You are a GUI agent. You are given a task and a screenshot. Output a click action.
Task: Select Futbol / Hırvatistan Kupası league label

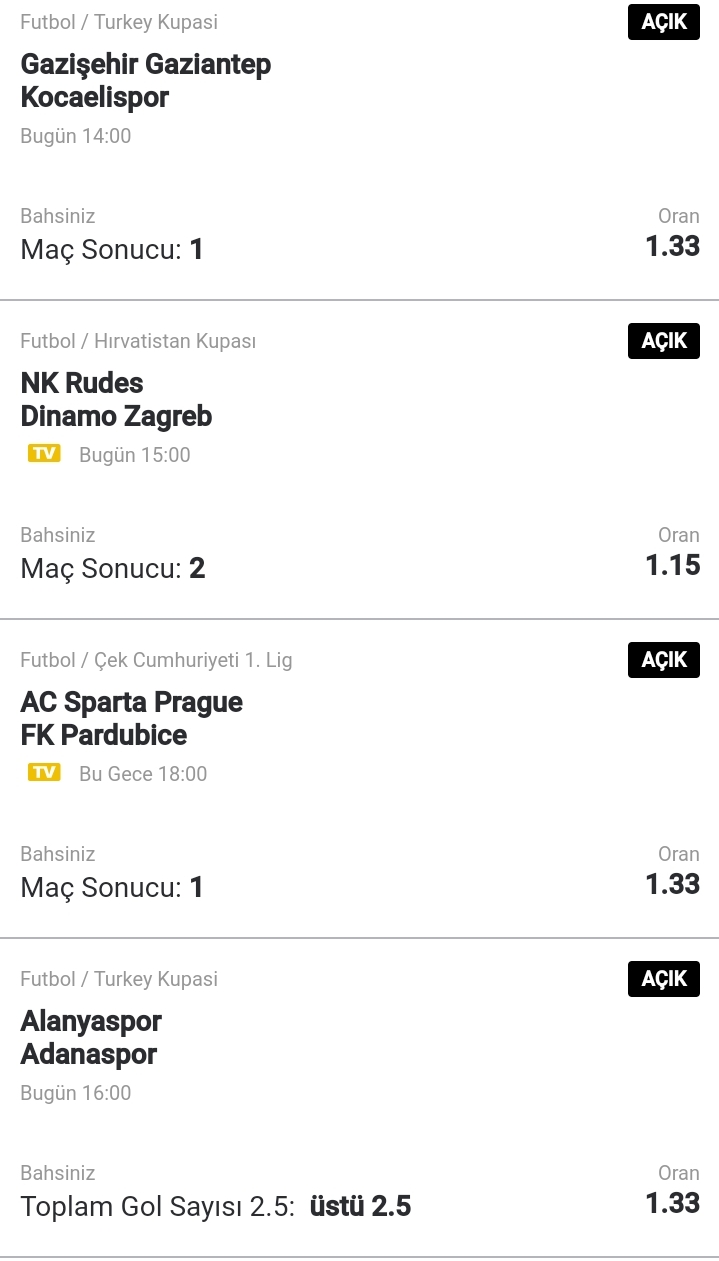[x=138, y=341]
